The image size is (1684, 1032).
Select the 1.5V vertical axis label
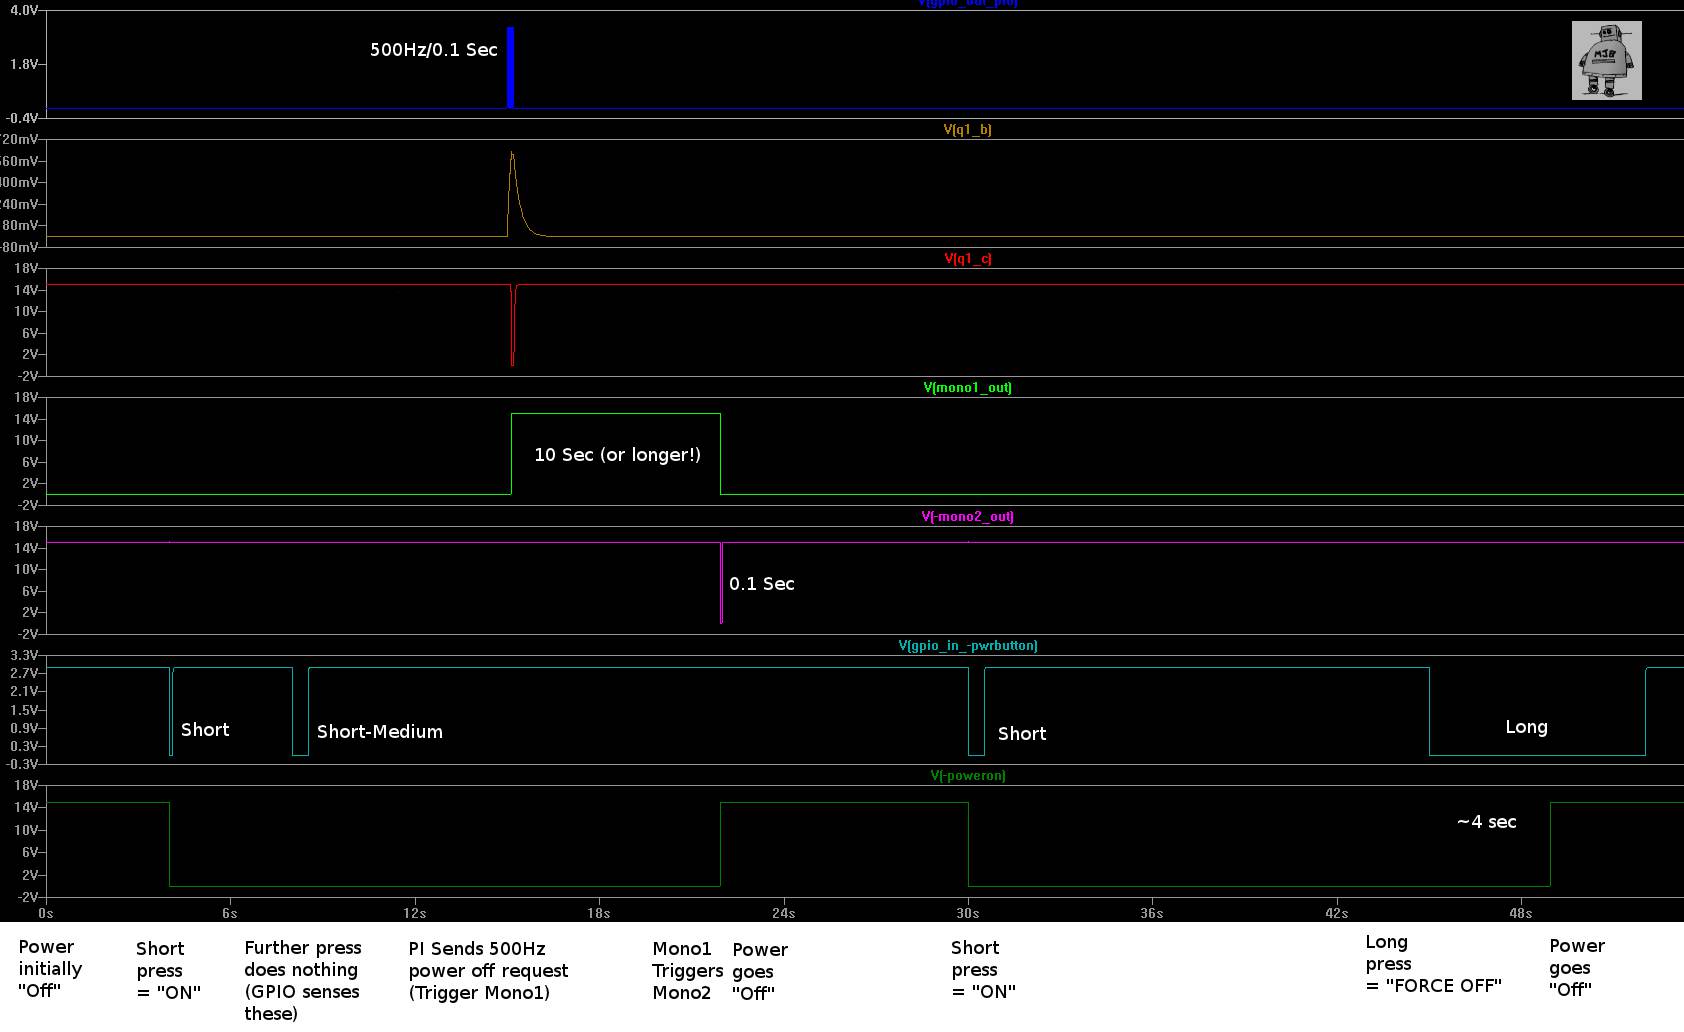[x=23, y=710]
